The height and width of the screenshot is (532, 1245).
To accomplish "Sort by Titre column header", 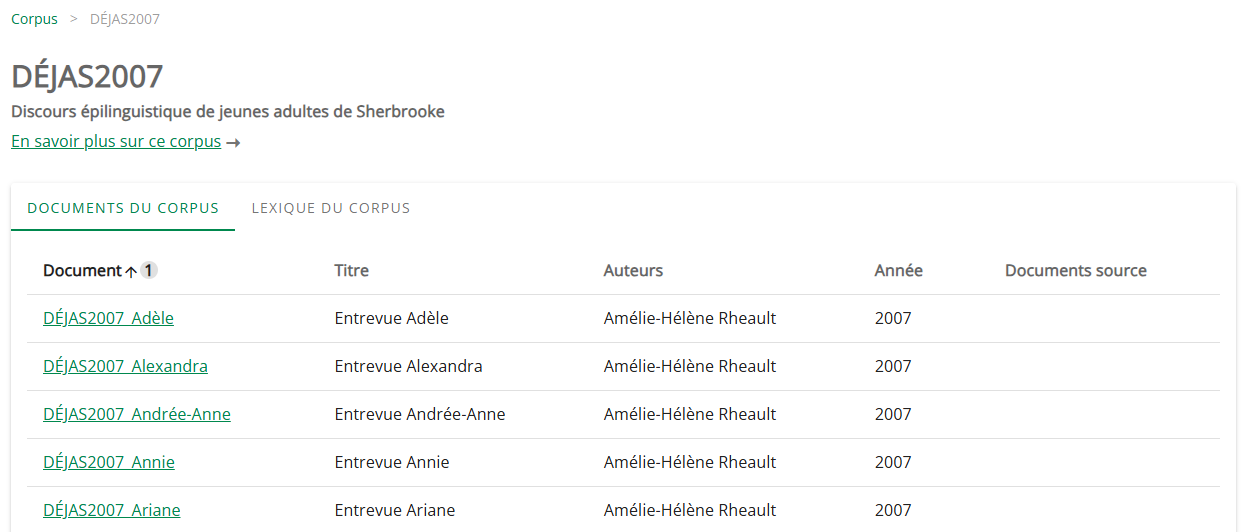I will click(x=351, y=270).
